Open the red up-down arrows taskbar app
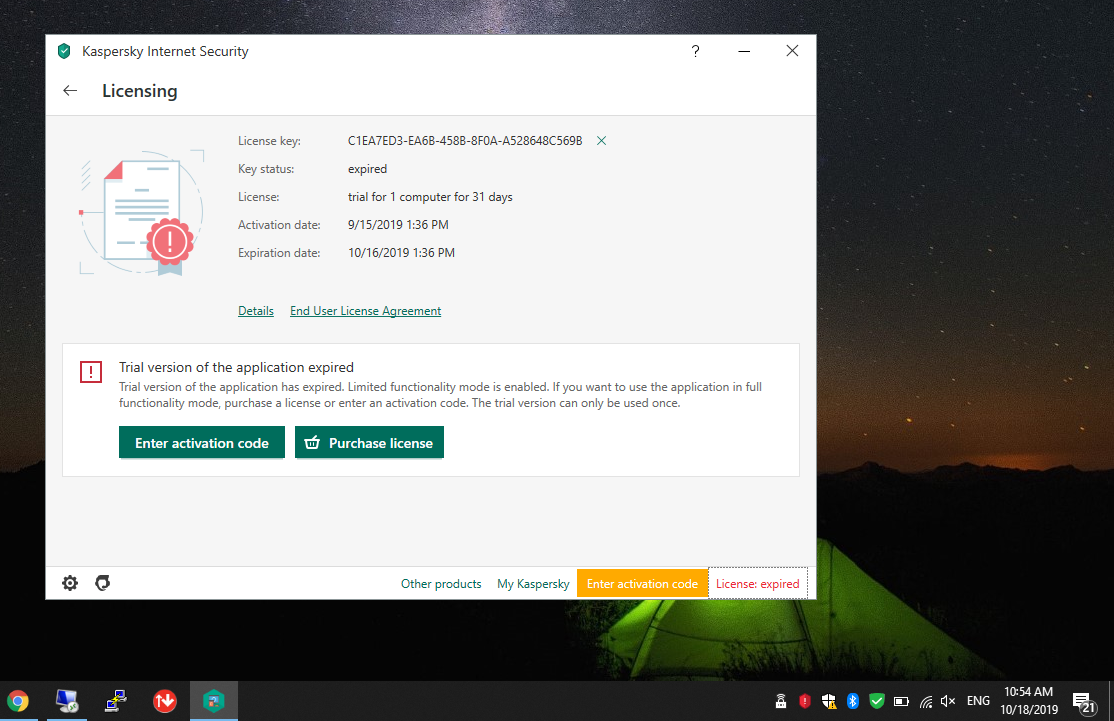 (165, 701)
